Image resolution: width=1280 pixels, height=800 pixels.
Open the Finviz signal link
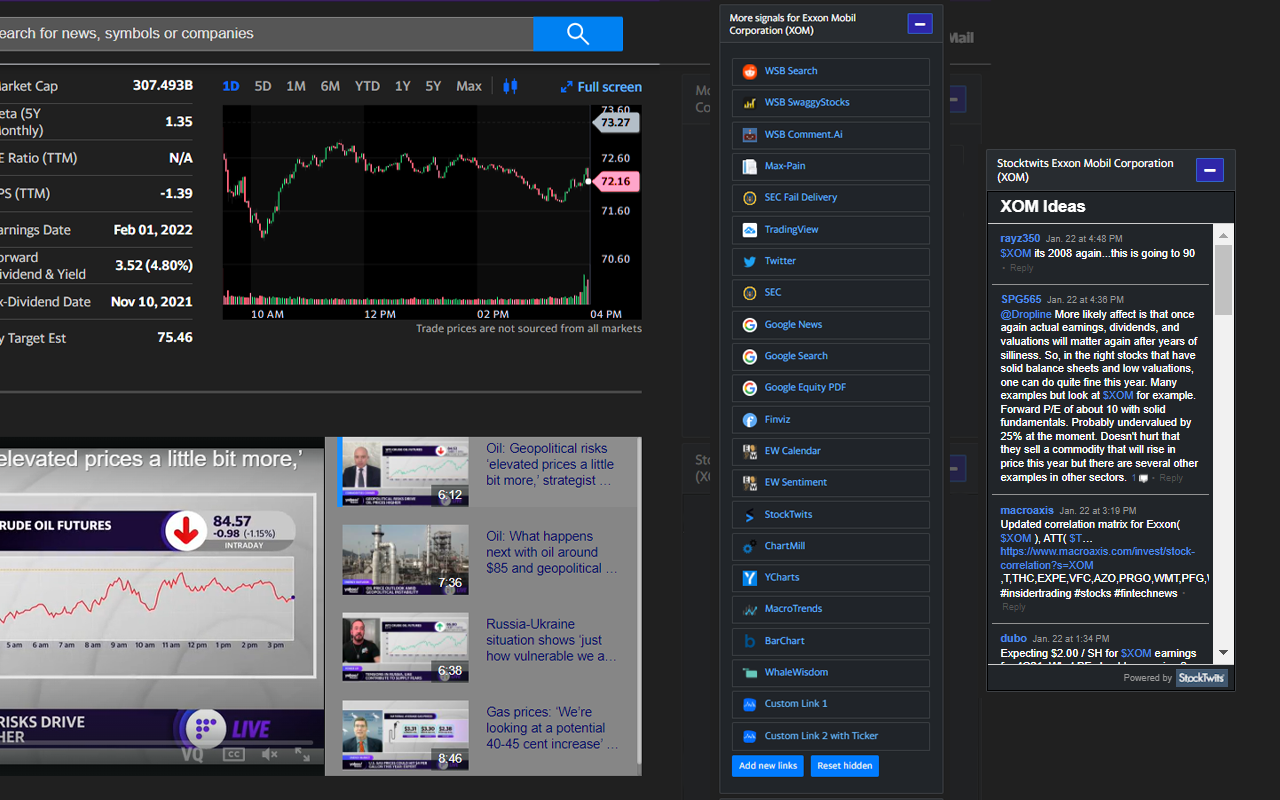pyautogui.click(x=830, y=420)
